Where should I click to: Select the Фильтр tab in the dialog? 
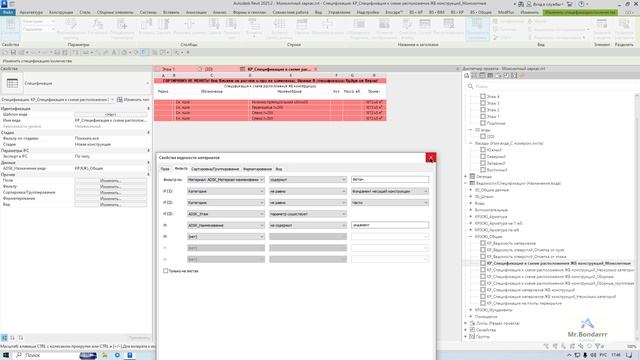point(180,168)
